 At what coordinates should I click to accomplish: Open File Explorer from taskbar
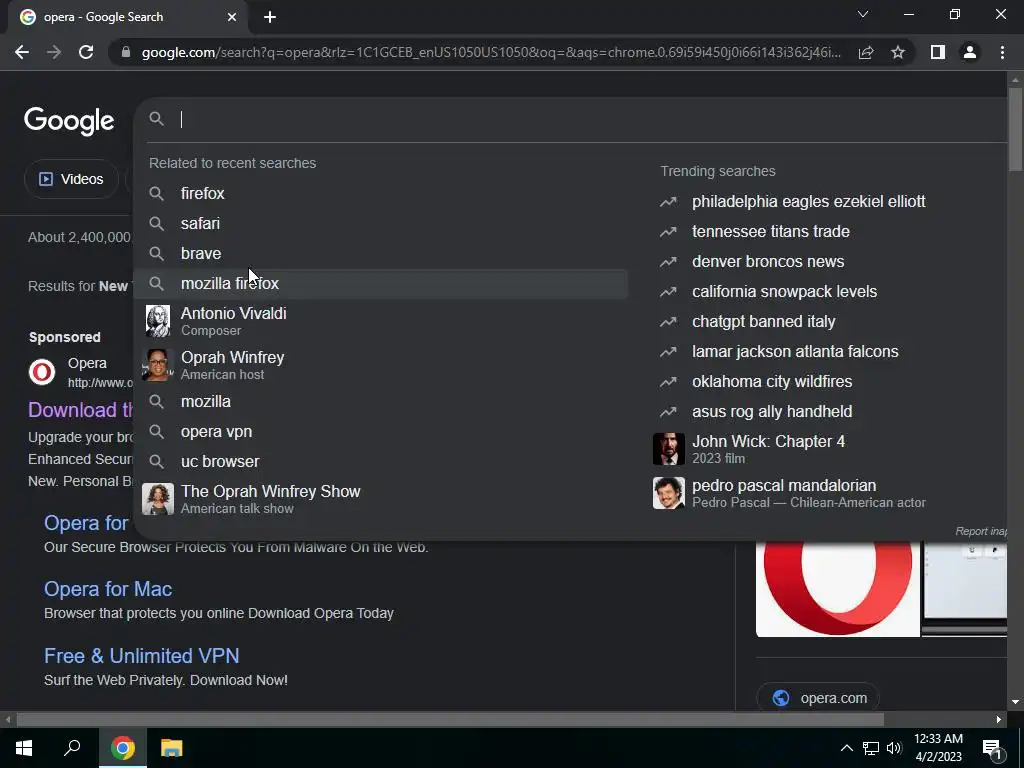(172, 748)
